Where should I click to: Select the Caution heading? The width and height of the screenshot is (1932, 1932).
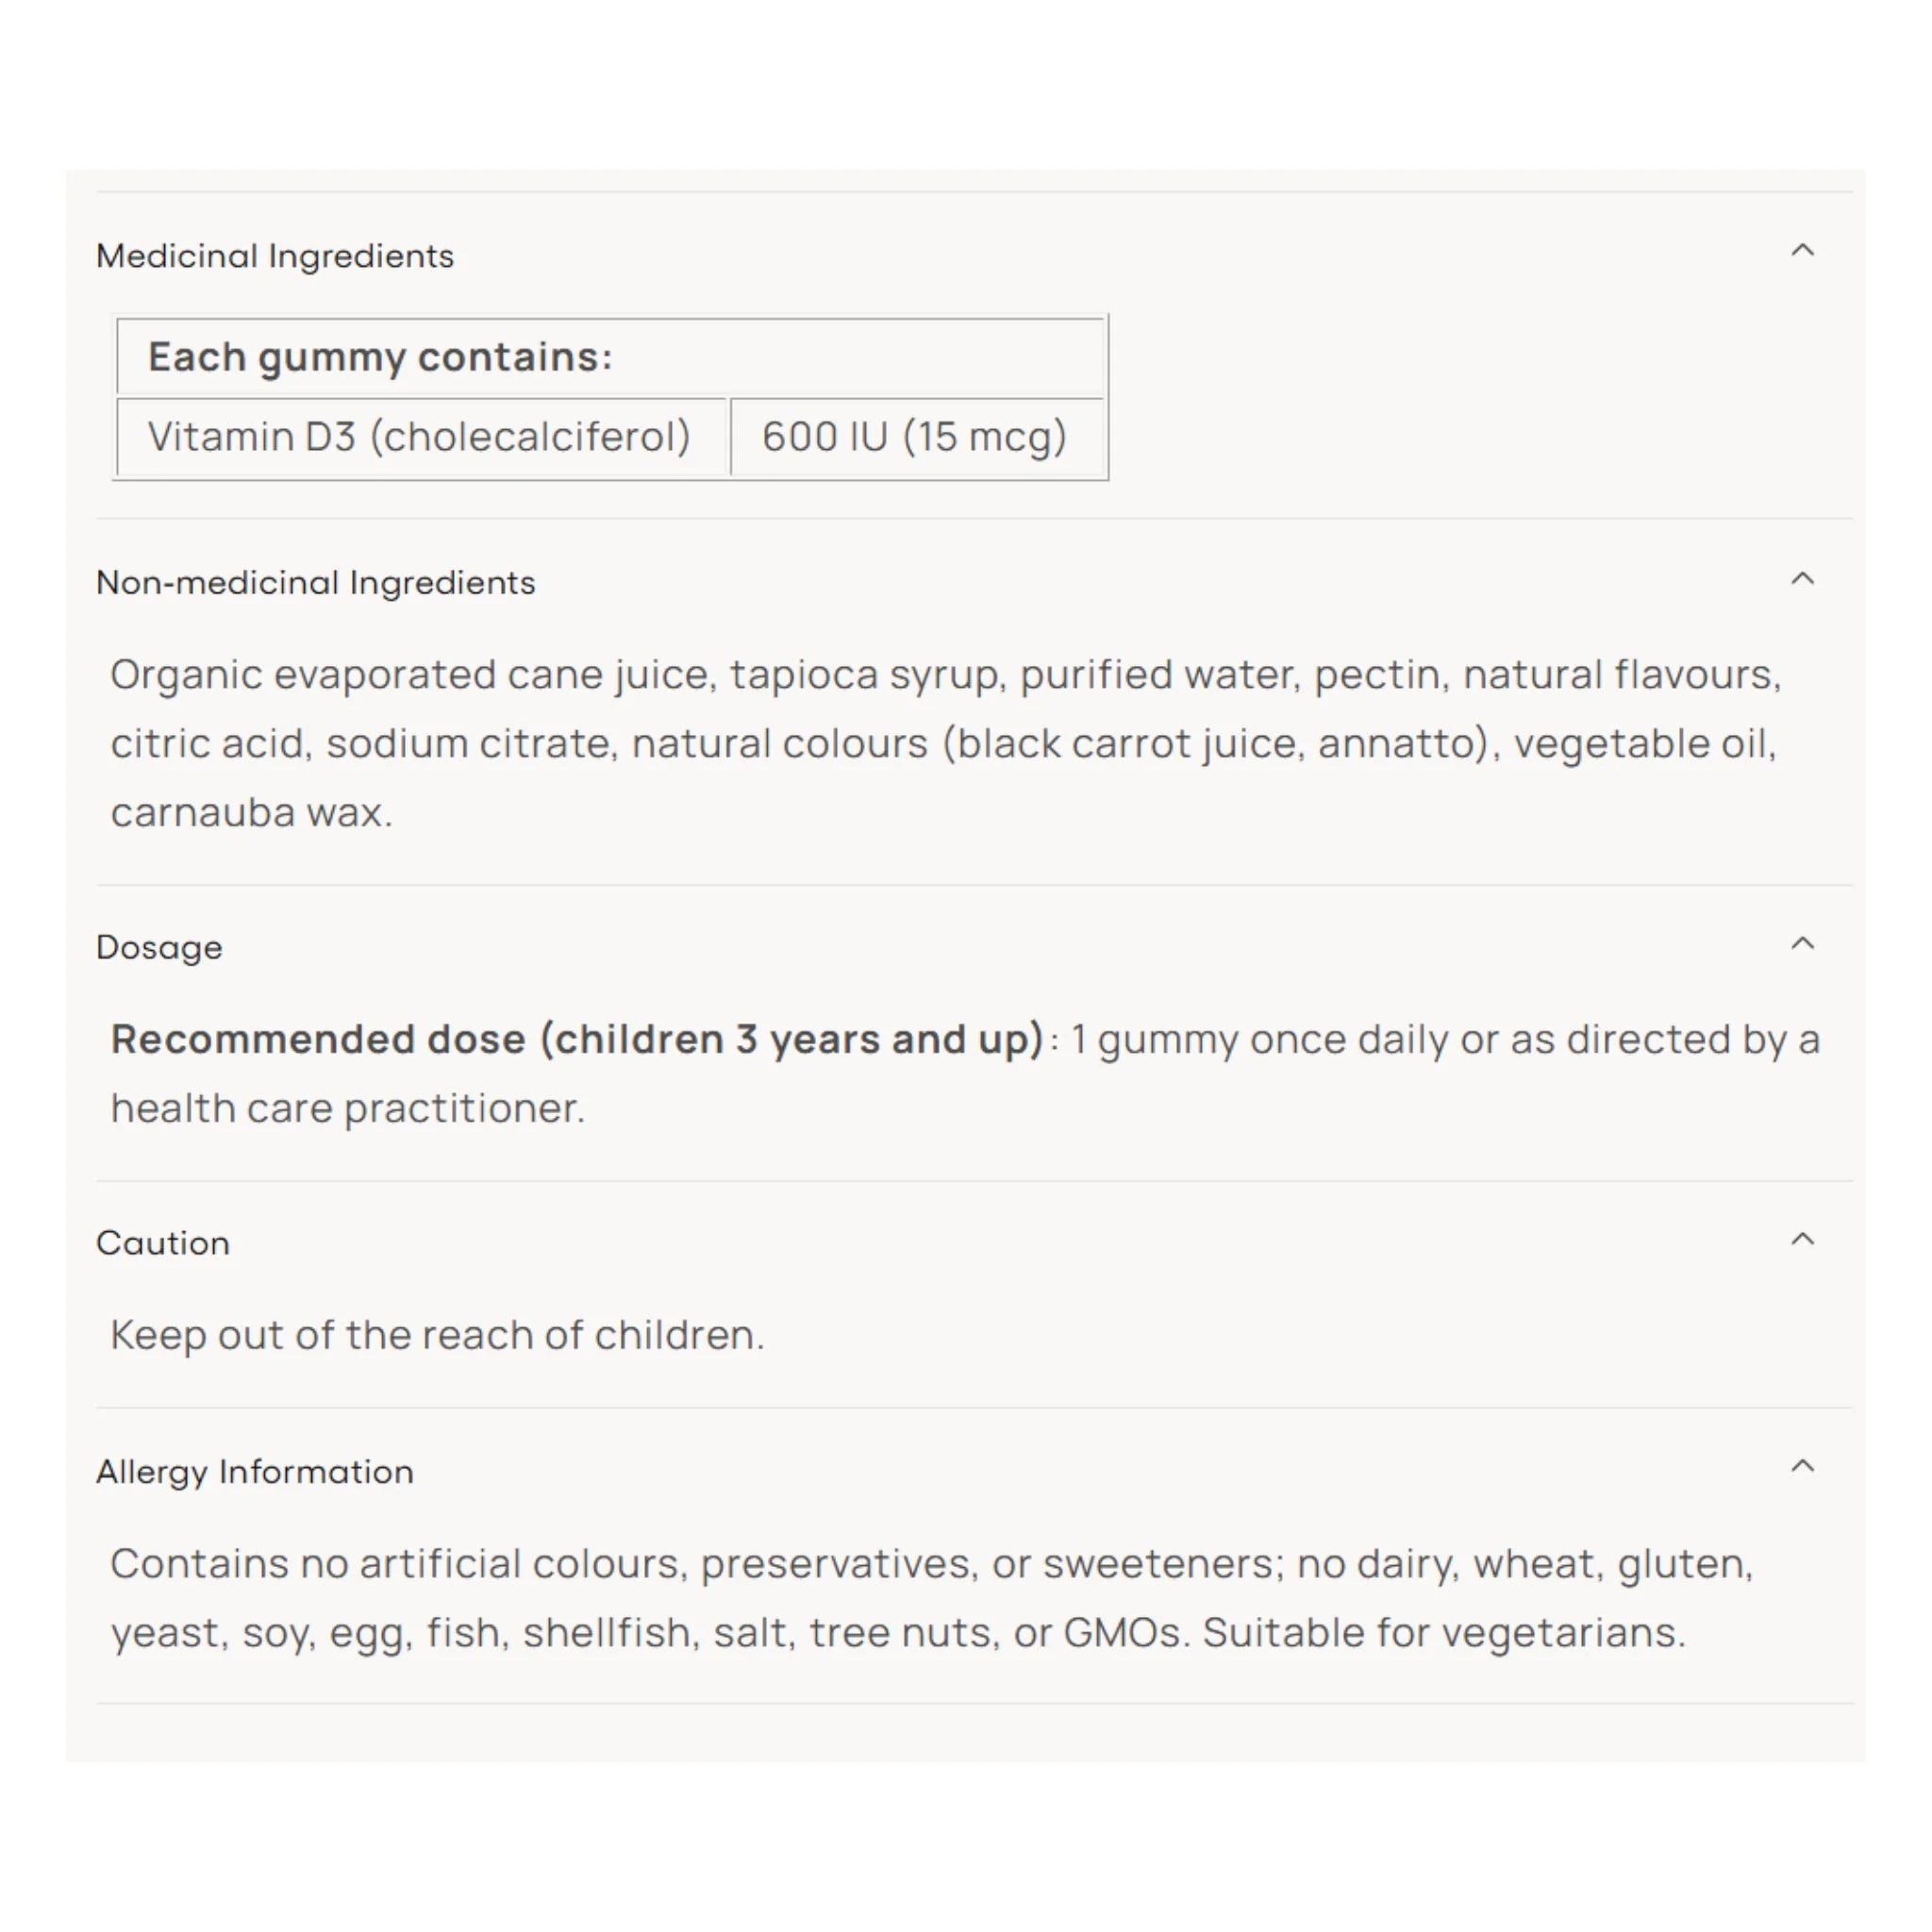point(163,1243)
